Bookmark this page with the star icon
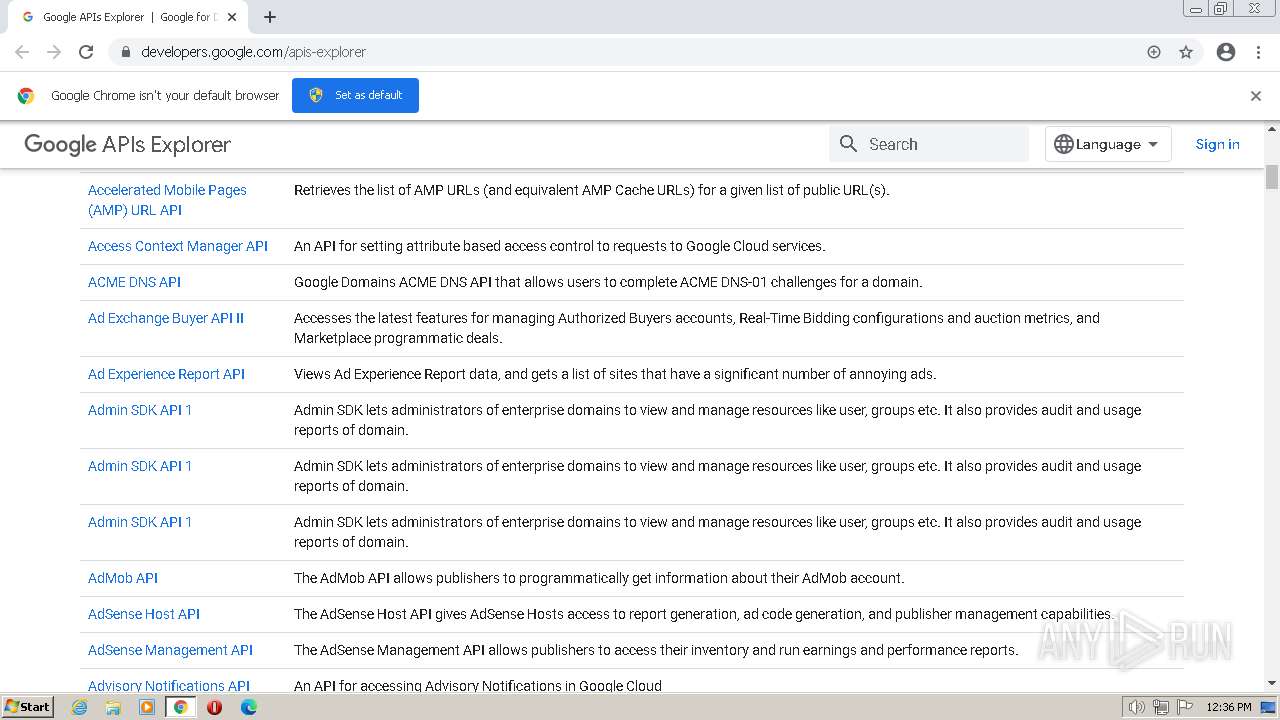The height and width of the screenshot is (720, 1280). pos(1186,52)
